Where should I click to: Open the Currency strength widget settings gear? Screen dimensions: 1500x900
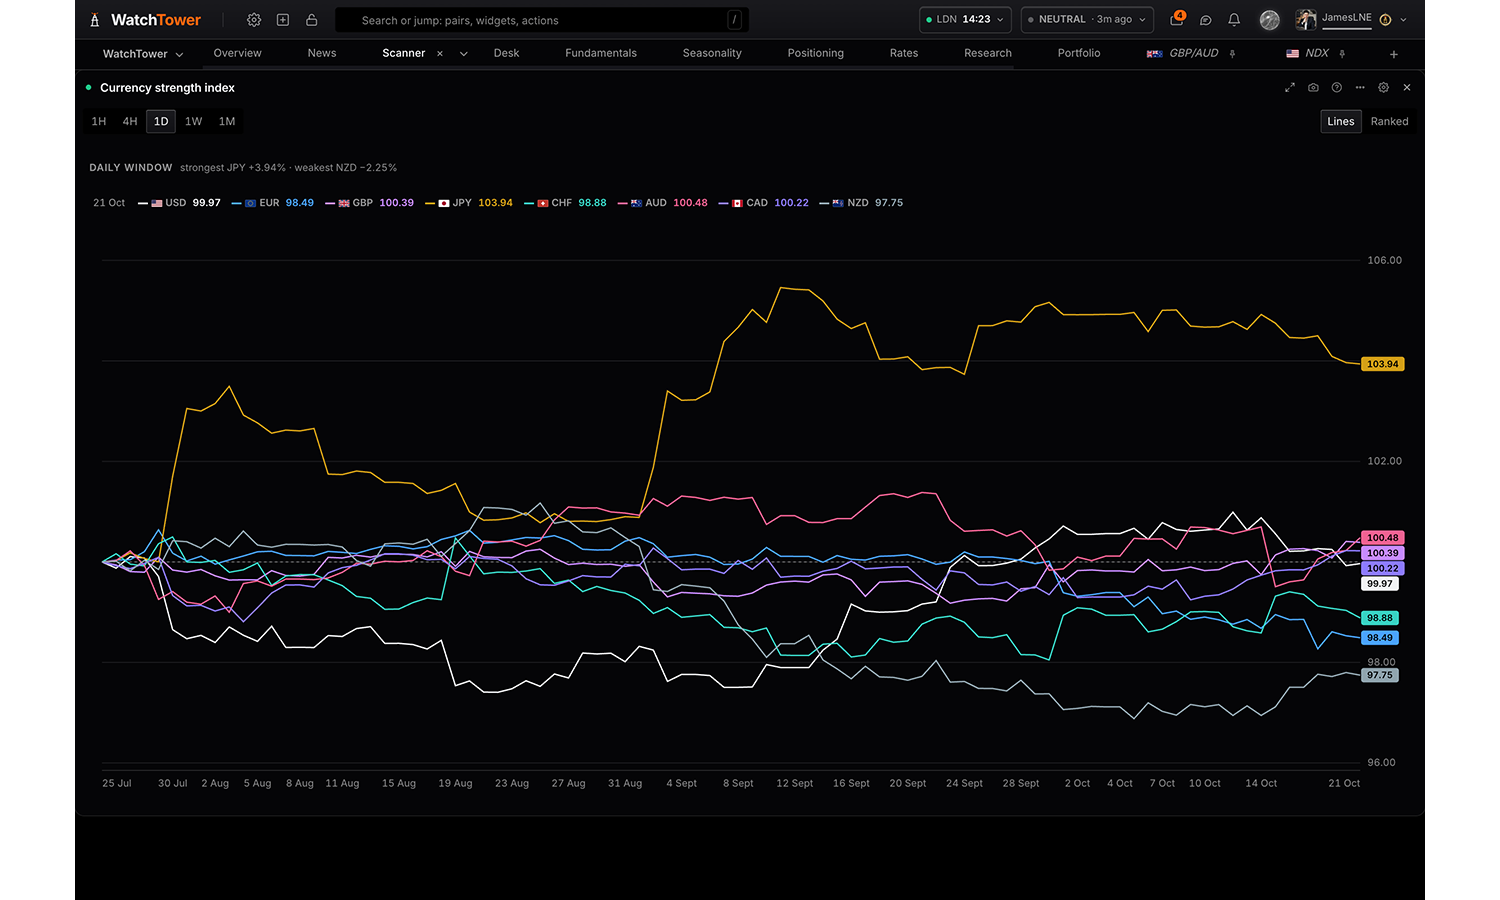click(x=1384, y=88)
